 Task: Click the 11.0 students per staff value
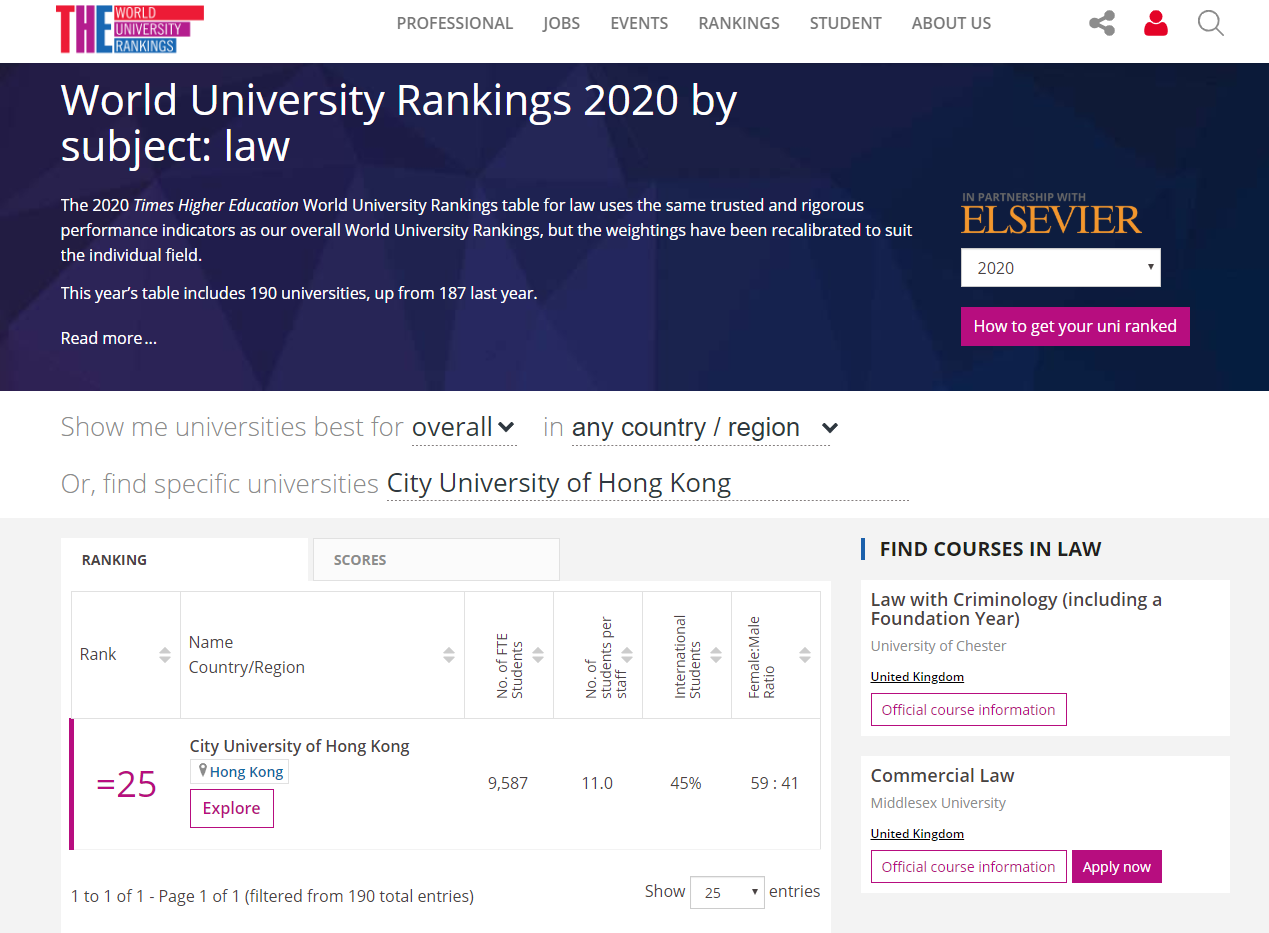click(597, 783)
